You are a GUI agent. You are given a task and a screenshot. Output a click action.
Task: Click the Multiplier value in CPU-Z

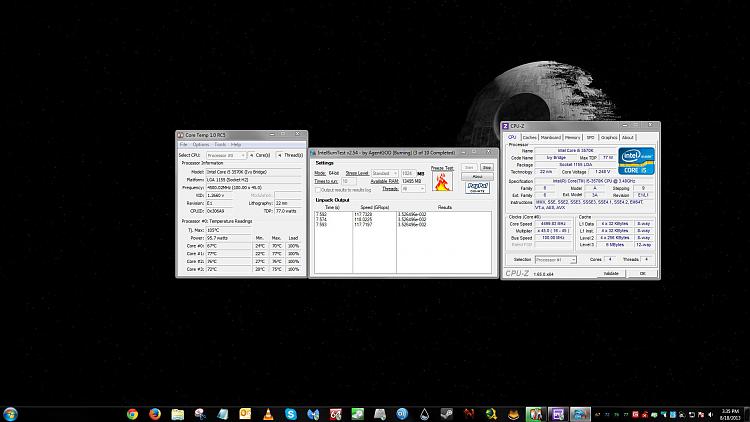(x=553, y=231)
